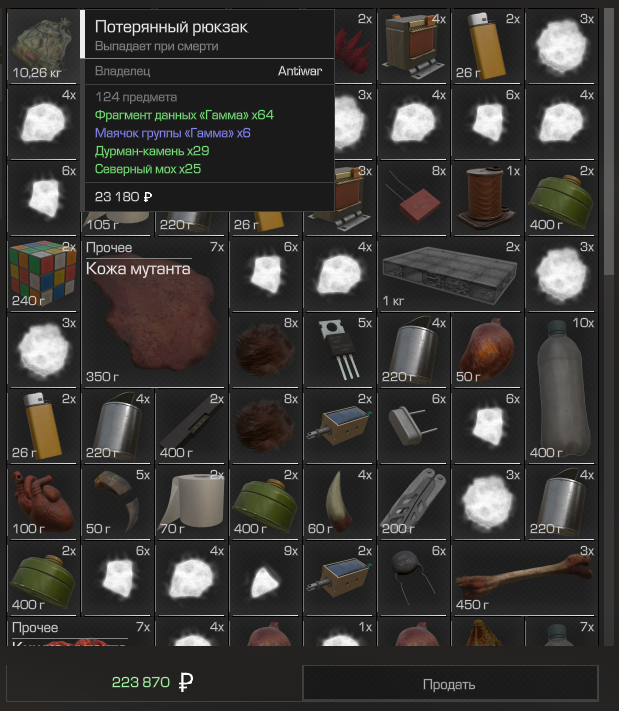Select the Кожа мутанта item, 350 г
This screenshot has height=711, width=619.
tap(155, 312)
